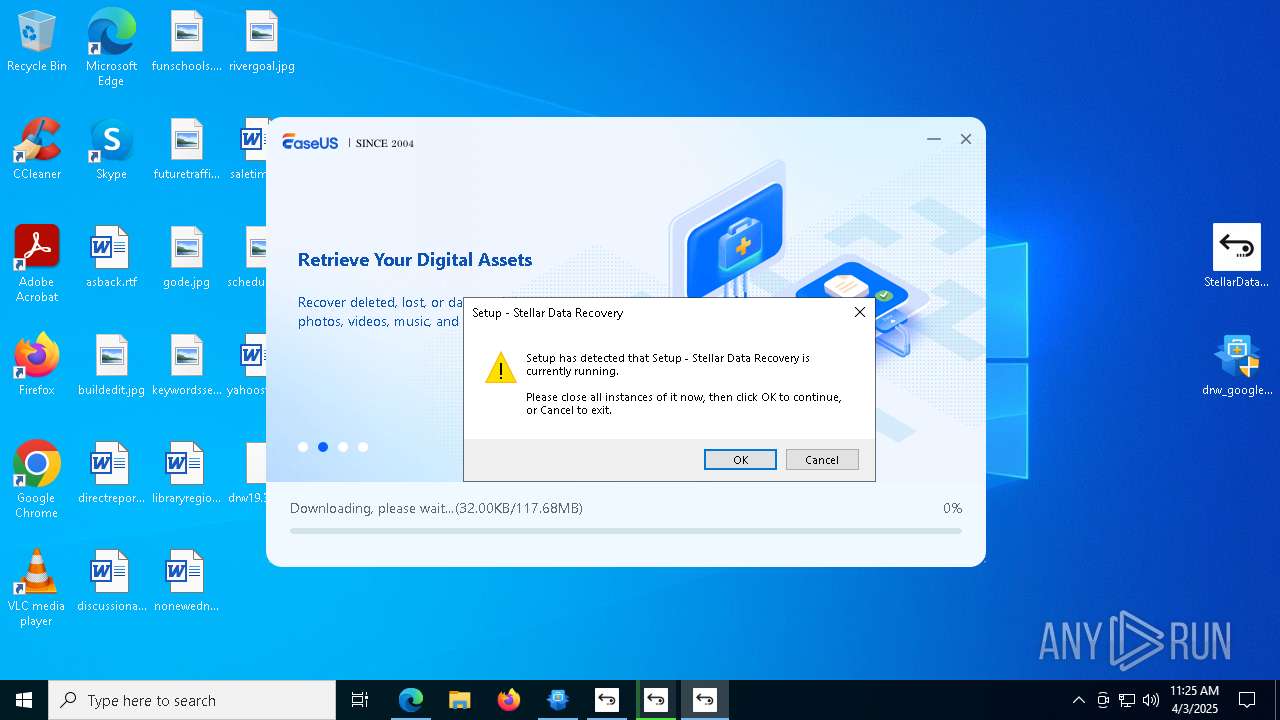Select the asback.rtf document
The height and width of the screenshot is (720, 1280).
(111, 257)
